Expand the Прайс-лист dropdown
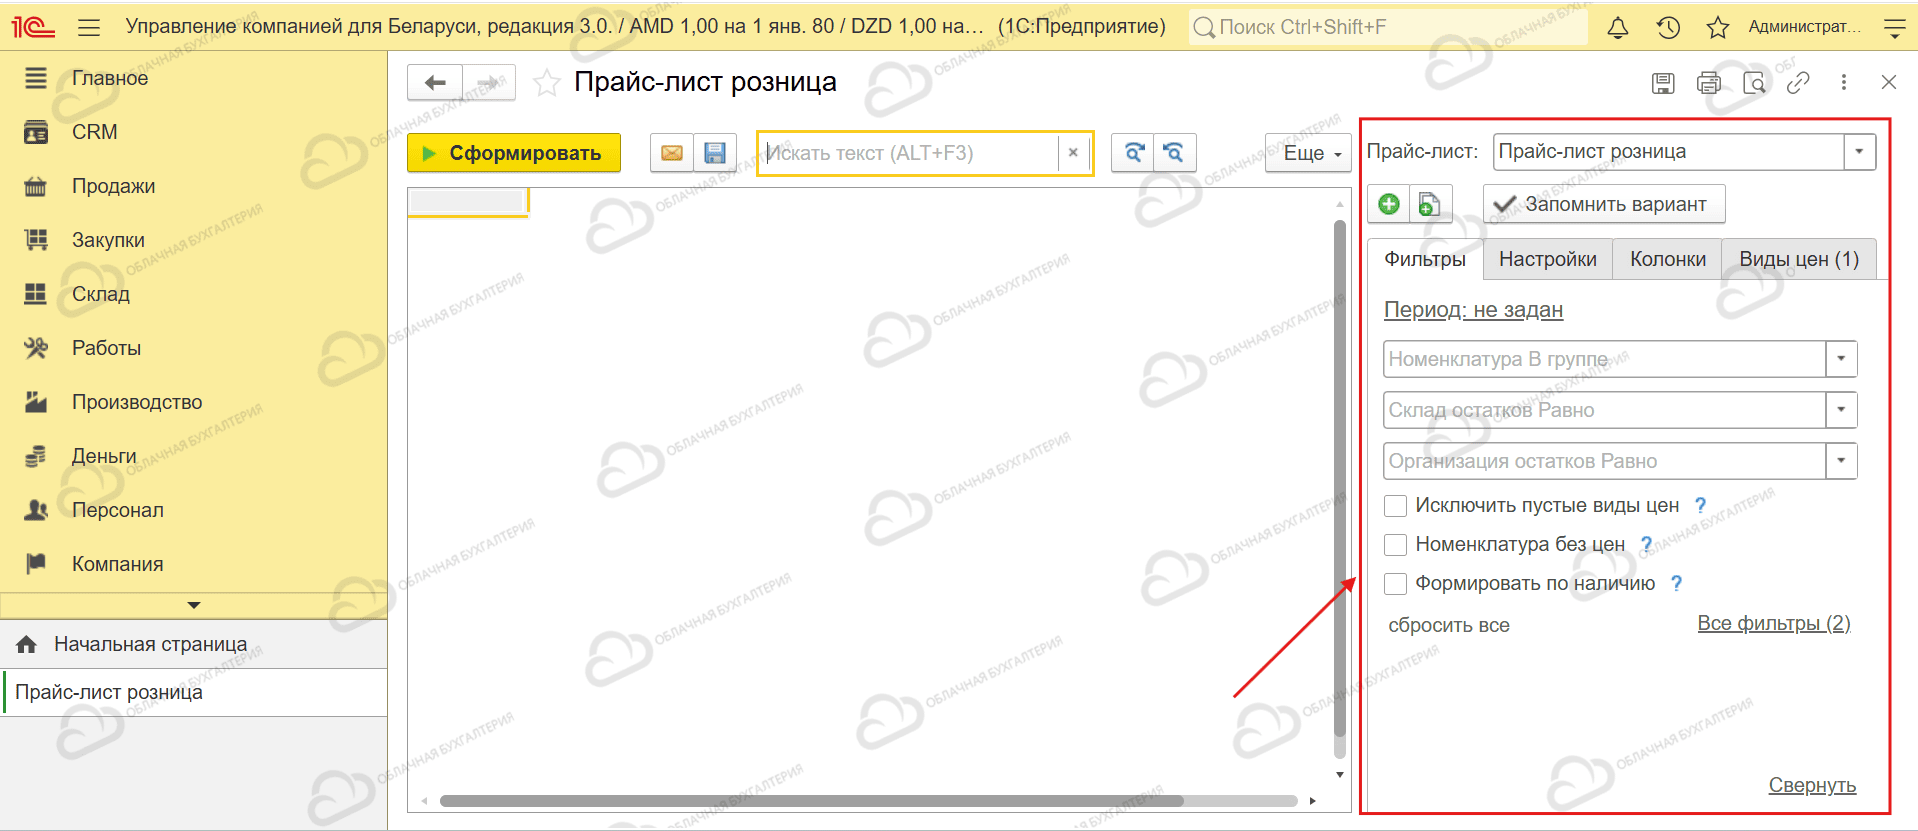 coord(1859,152)
